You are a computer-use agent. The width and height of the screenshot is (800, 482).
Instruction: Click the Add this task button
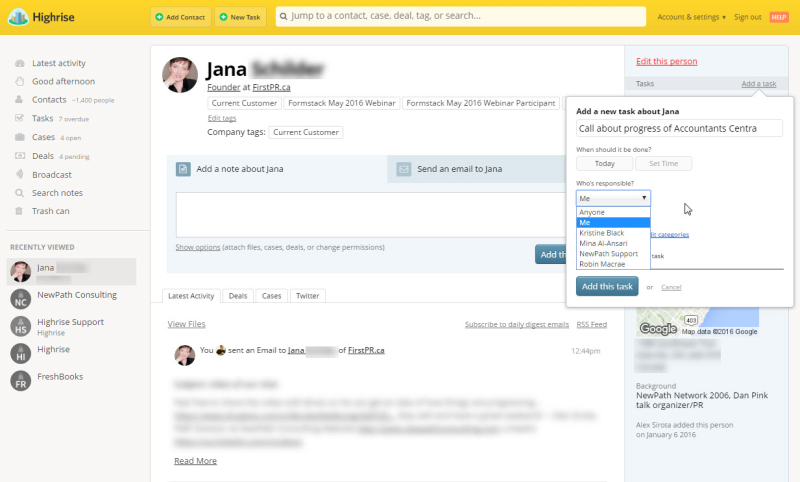coord(607,286)
